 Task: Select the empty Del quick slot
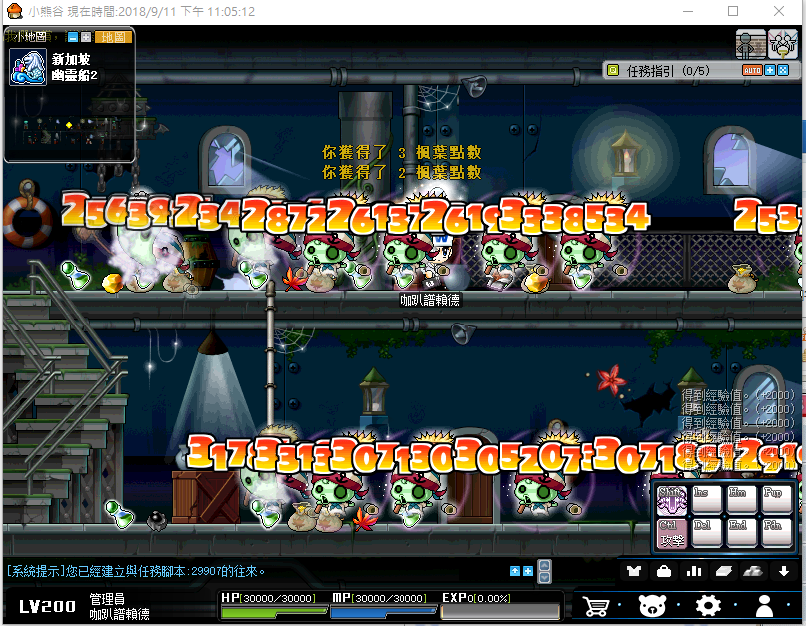click(707, 533)
